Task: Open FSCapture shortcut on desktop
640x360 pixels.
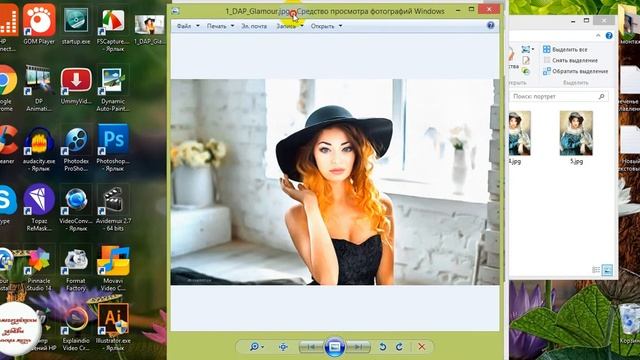Action: tap(113, 28)
